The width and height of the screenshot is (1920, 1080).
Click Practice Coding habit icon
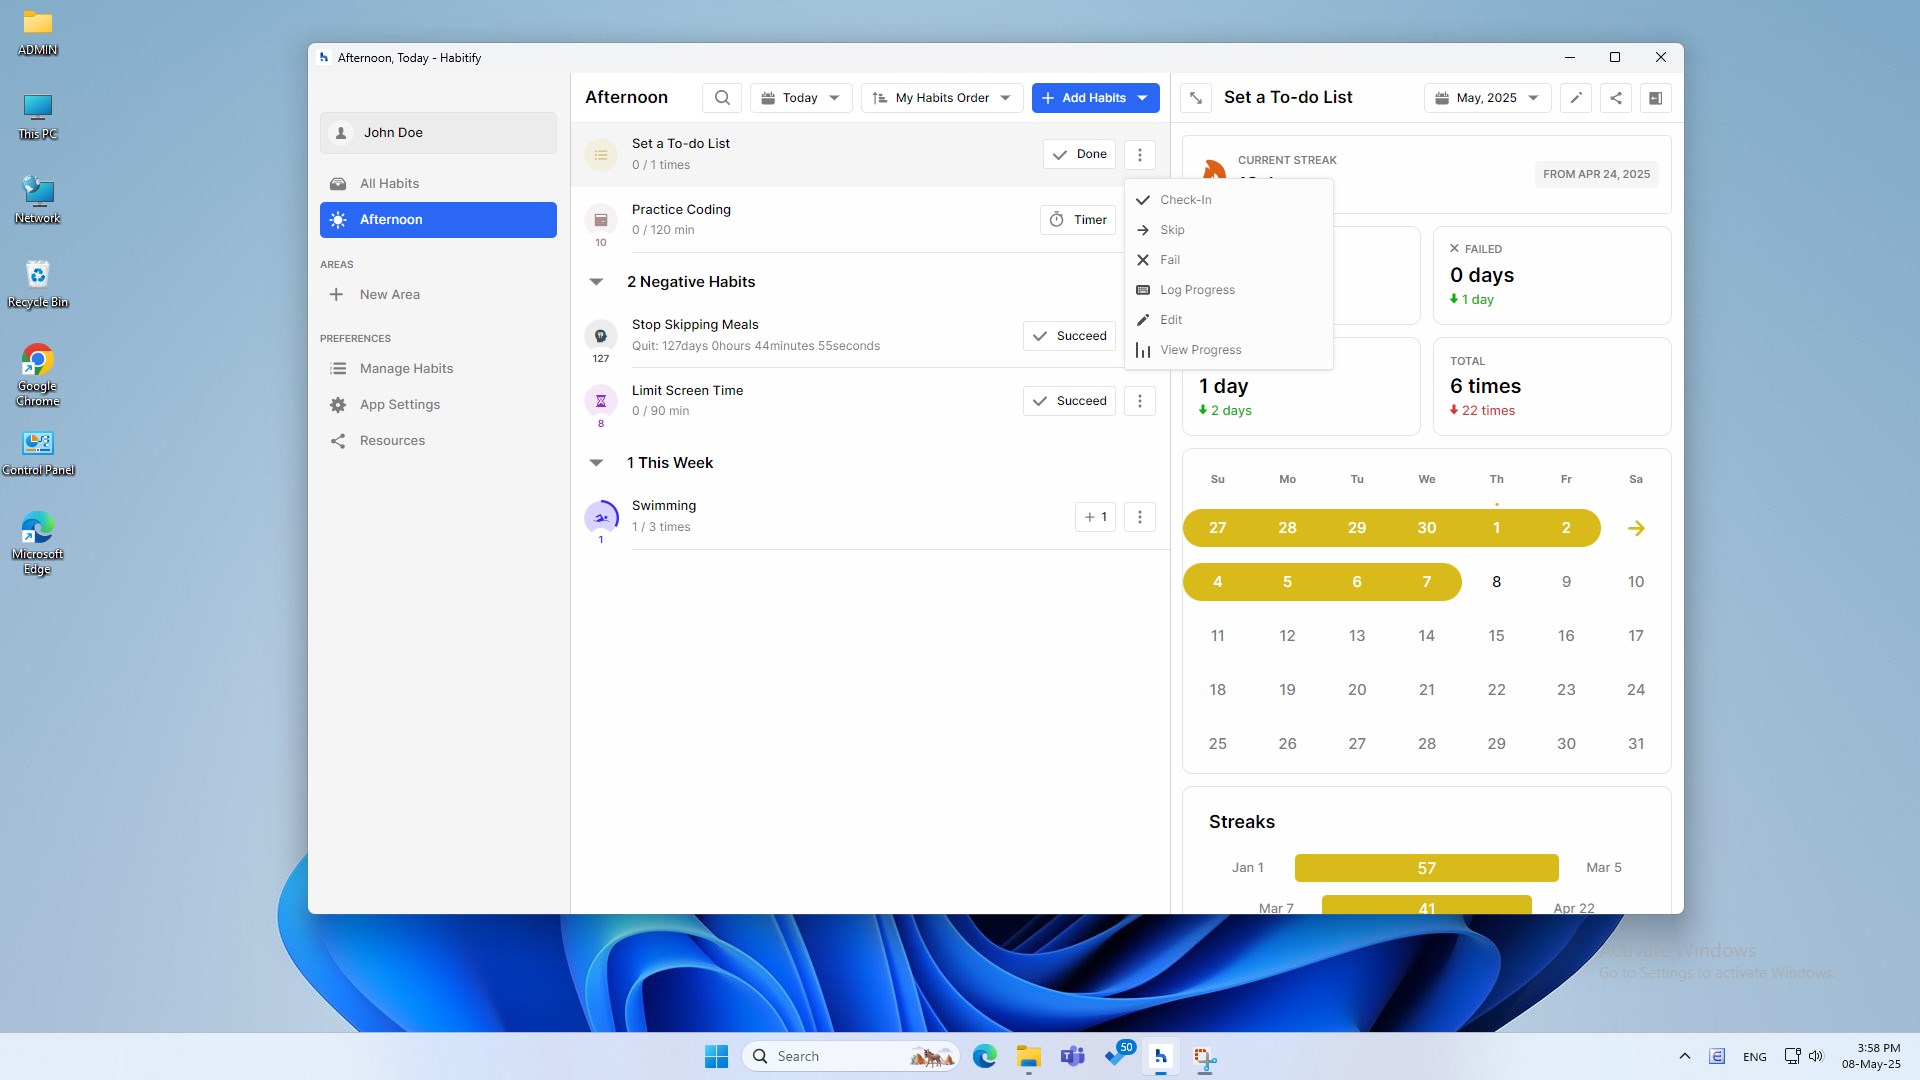[601, 220]
